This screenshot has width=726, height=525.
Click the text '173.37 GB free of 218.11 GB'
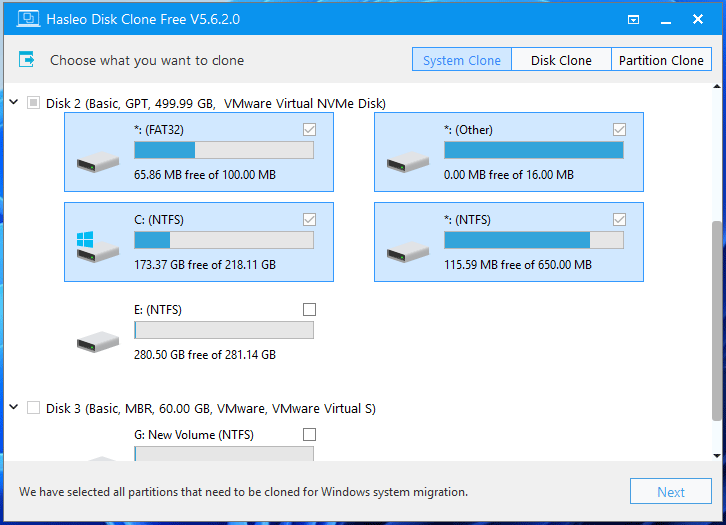[x=205, y=265]
